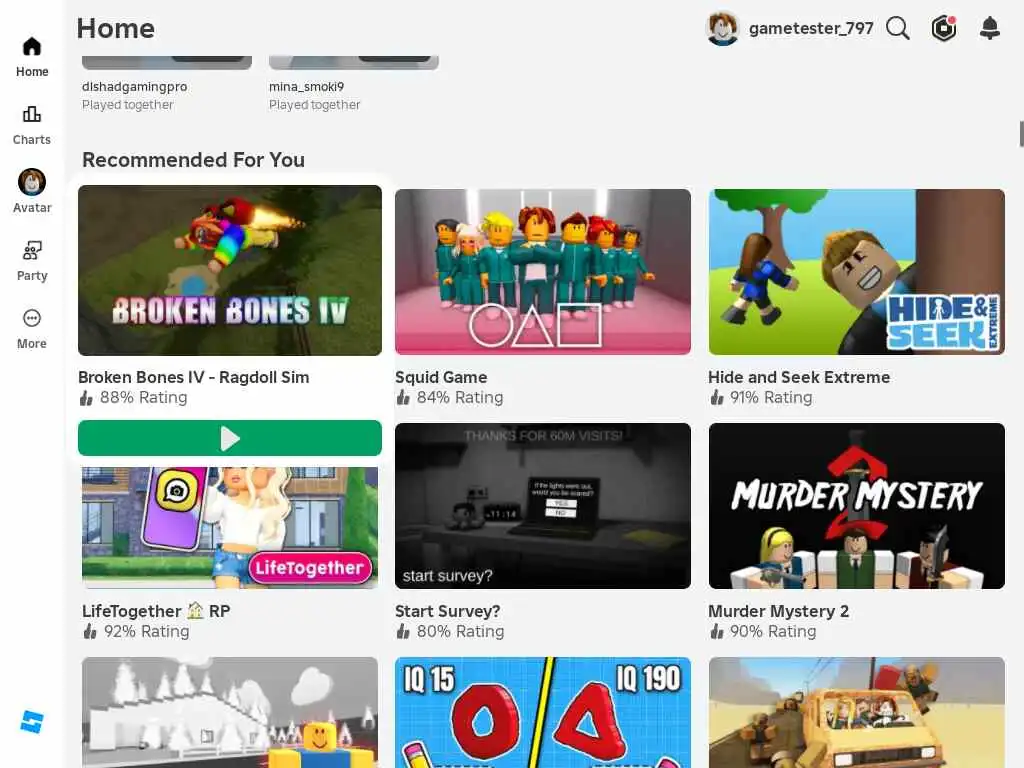Open dlshadgamingpro friend profile

tap(135, 86)
